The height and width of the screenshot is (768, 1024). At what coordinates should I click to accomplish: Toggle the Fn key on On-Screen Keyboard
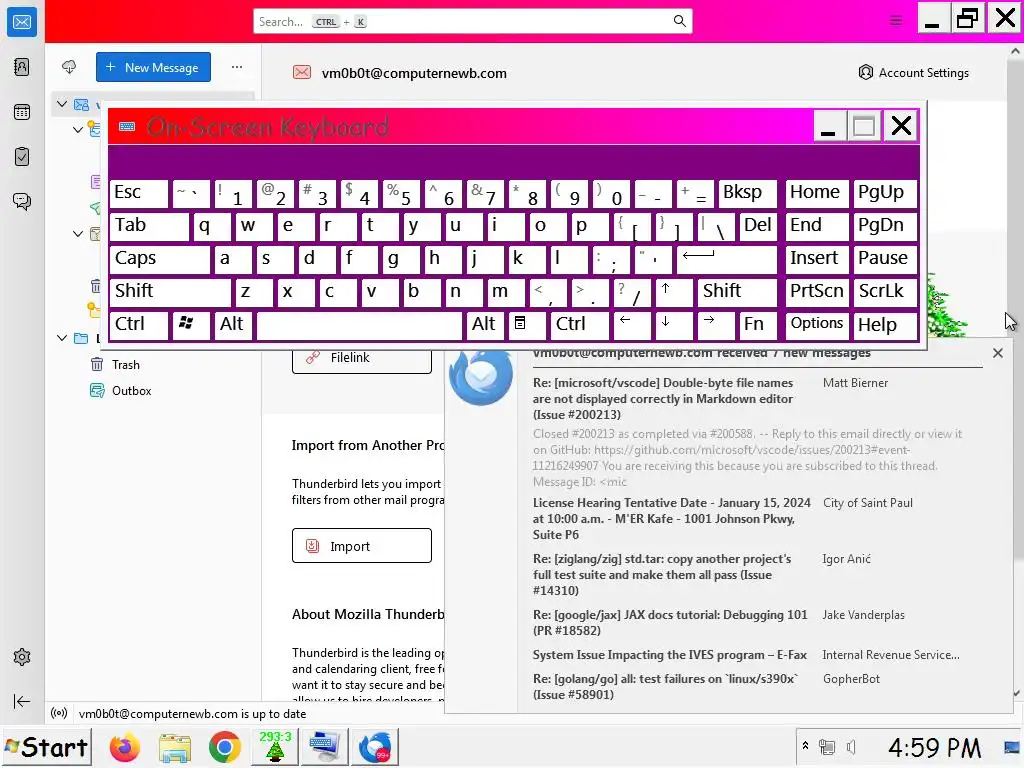(x=758, y=325)
